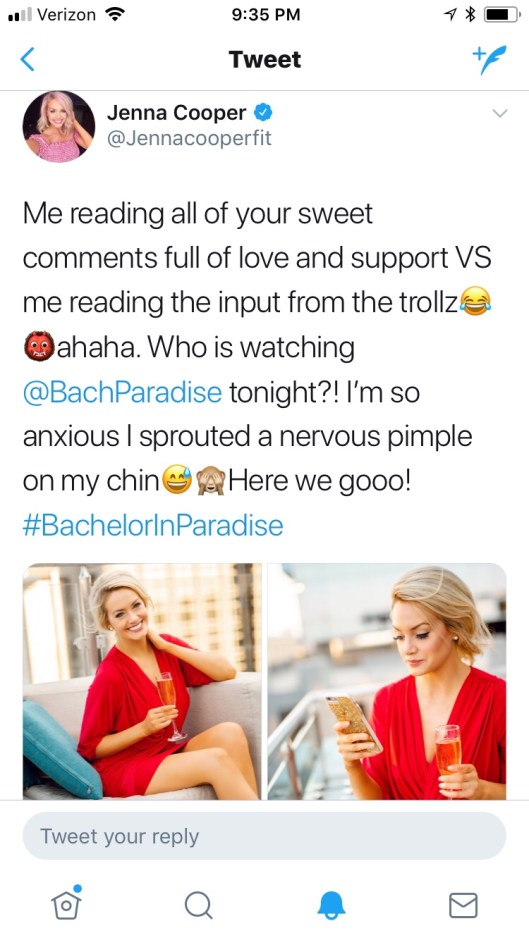
Task: Tap the Tweet header title
Action: tap(264, 59)
